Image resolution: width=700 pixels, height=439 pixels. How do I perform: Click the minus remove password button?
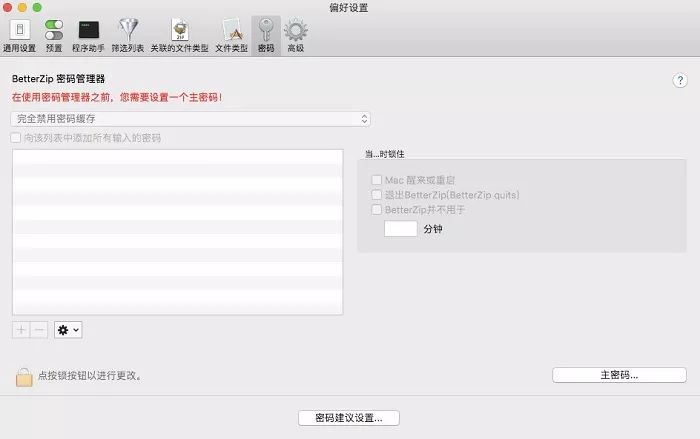pyautogui.click(x=39, y=330)
